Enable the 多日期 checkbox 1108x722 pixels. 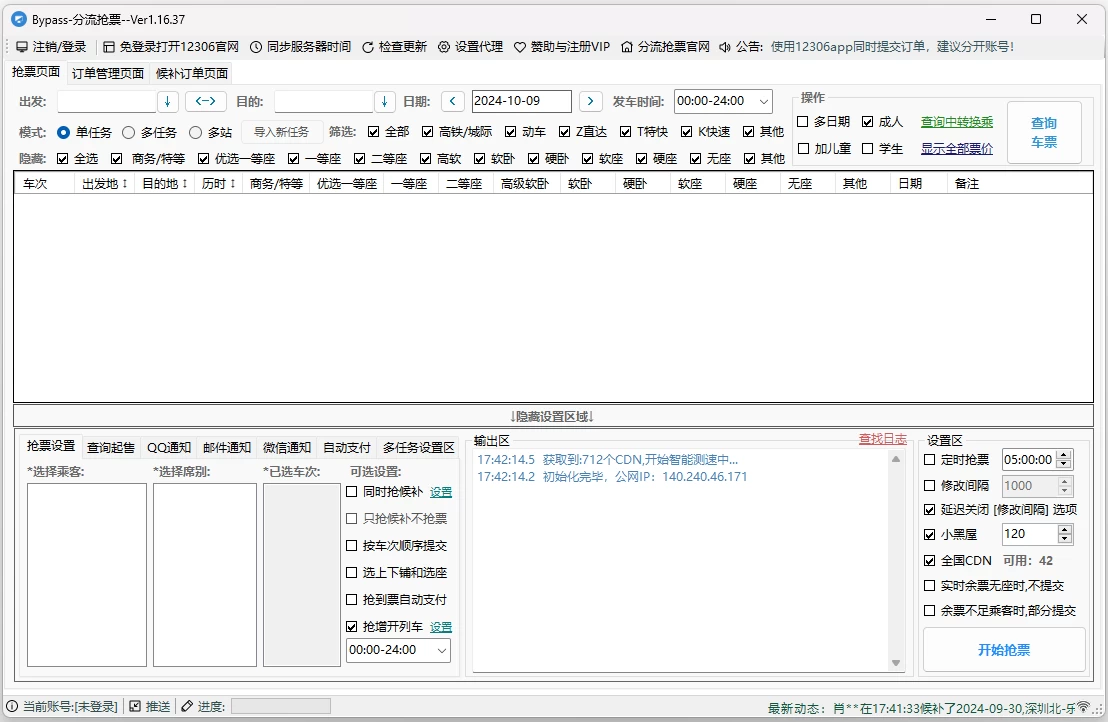[x=802, y=121]
